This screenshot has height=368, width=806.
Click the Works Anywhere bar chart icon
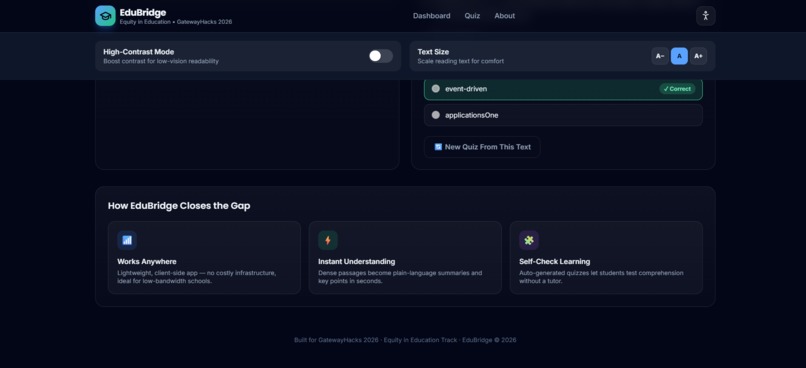[x=127, y=240]
